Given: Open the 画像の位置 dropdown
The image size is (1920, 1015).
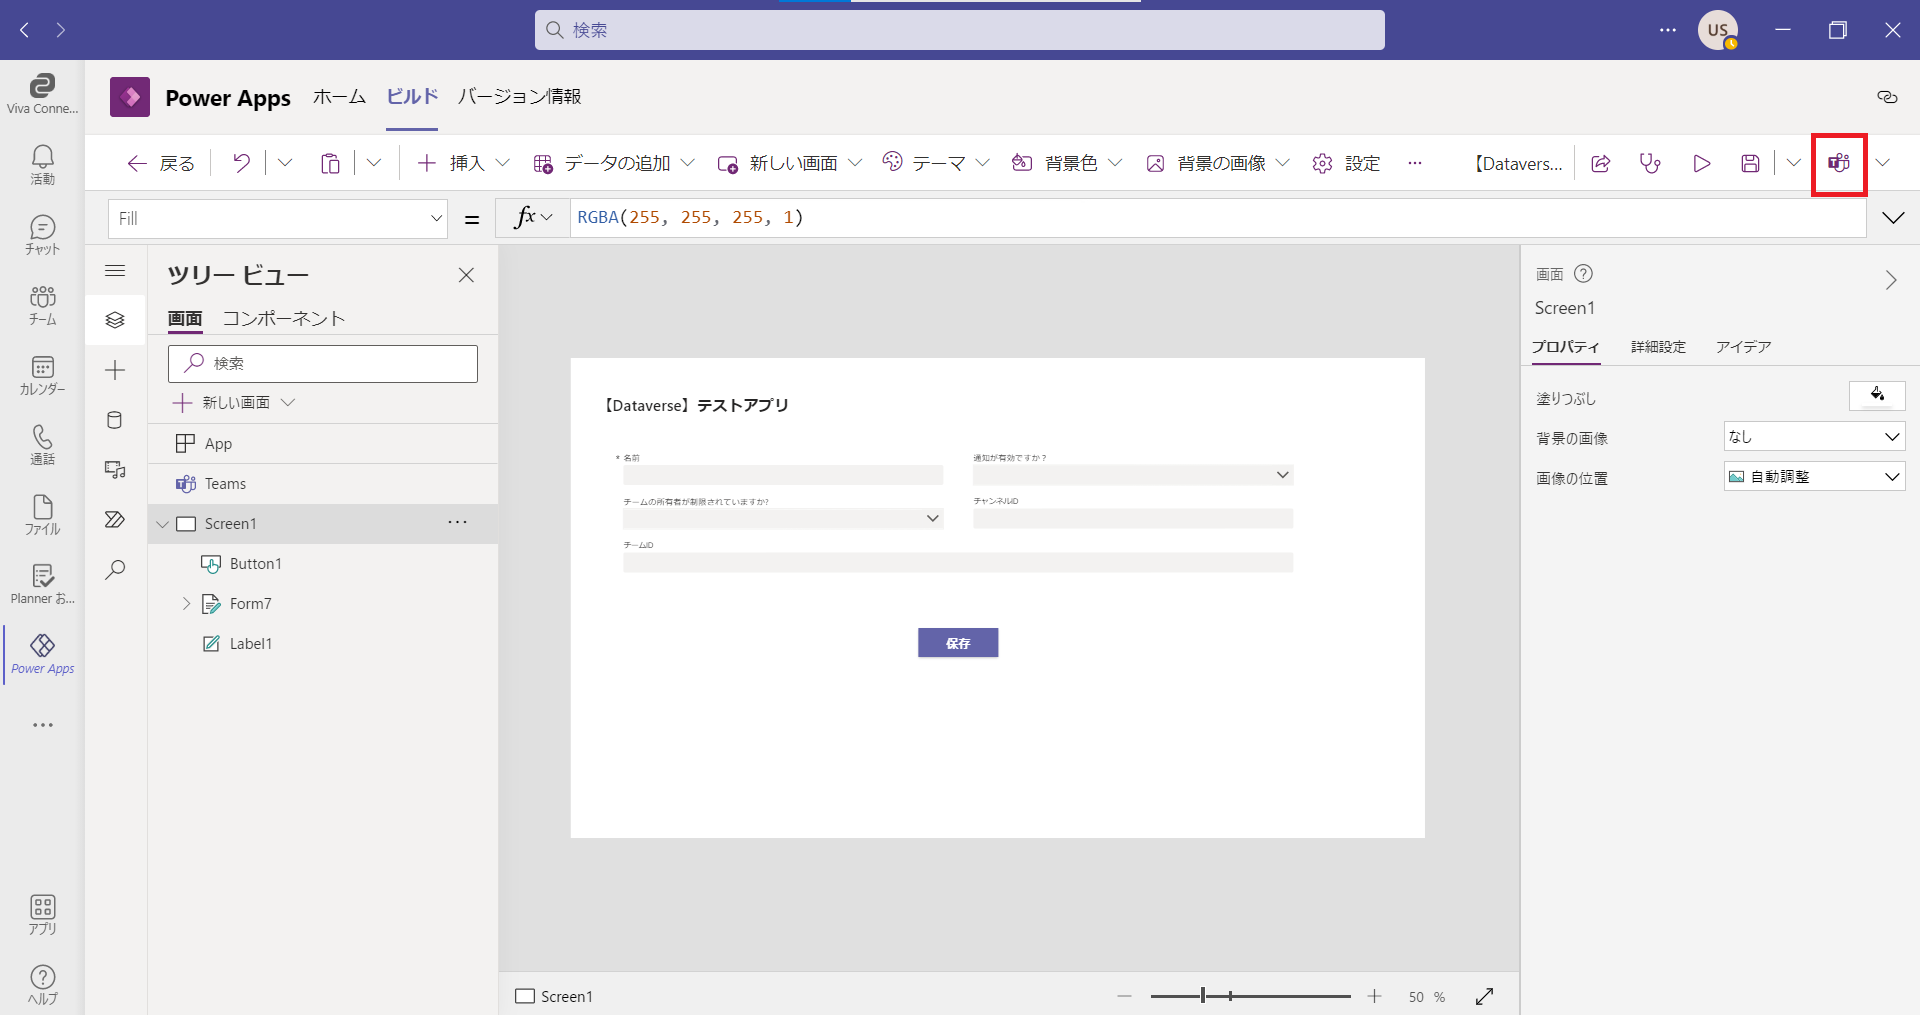Looking at the screenshot, I should click(x=1814, y=477).
